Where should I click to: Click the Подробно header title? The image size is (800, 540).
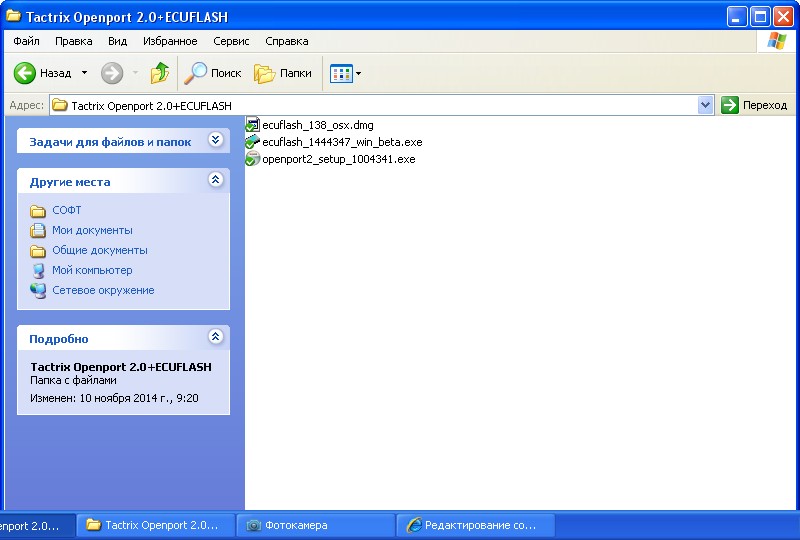click(x=59, y=339)
